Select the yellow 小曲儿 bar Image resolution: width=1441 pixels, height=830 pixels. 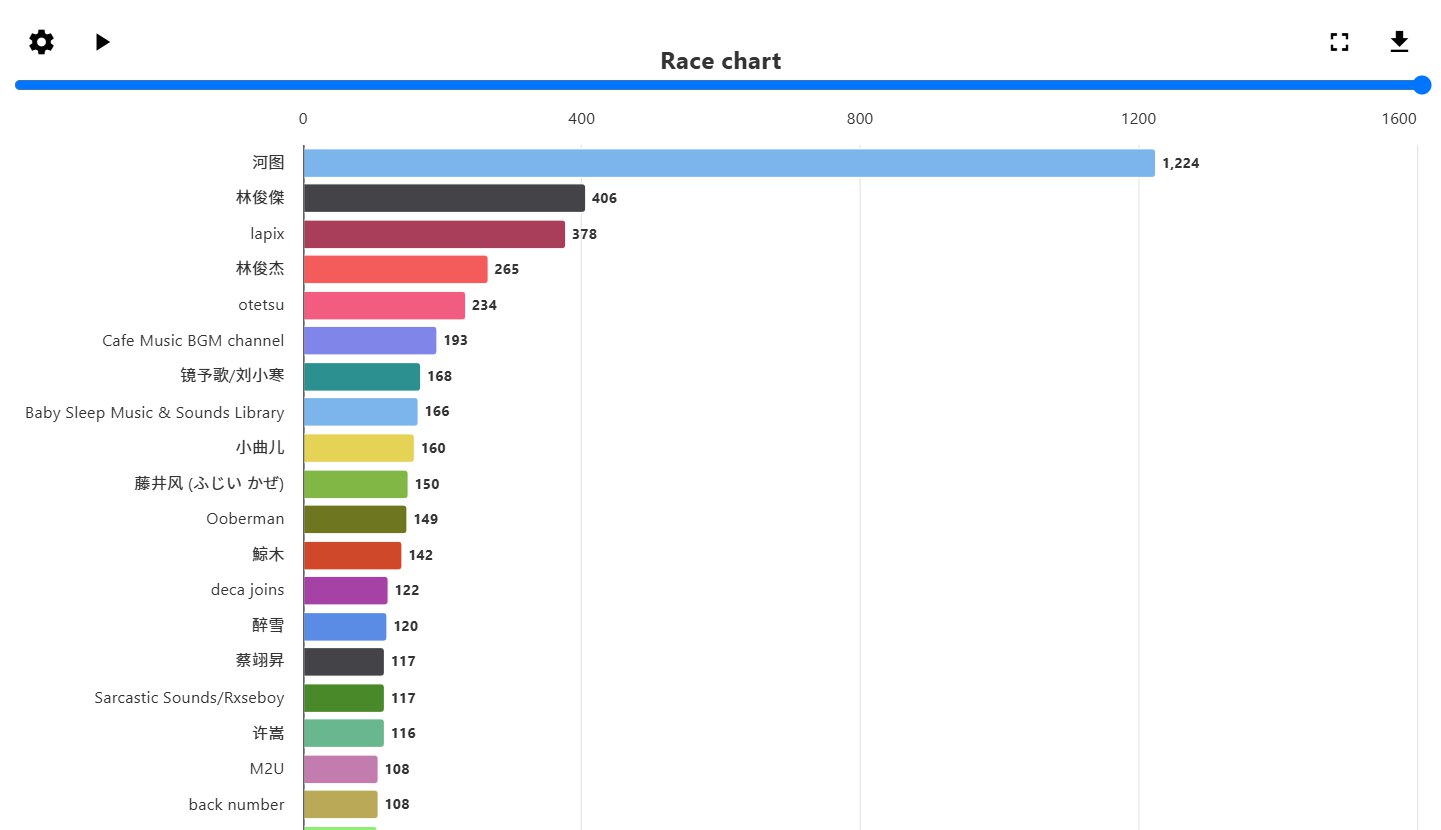(x=358, y=448)
